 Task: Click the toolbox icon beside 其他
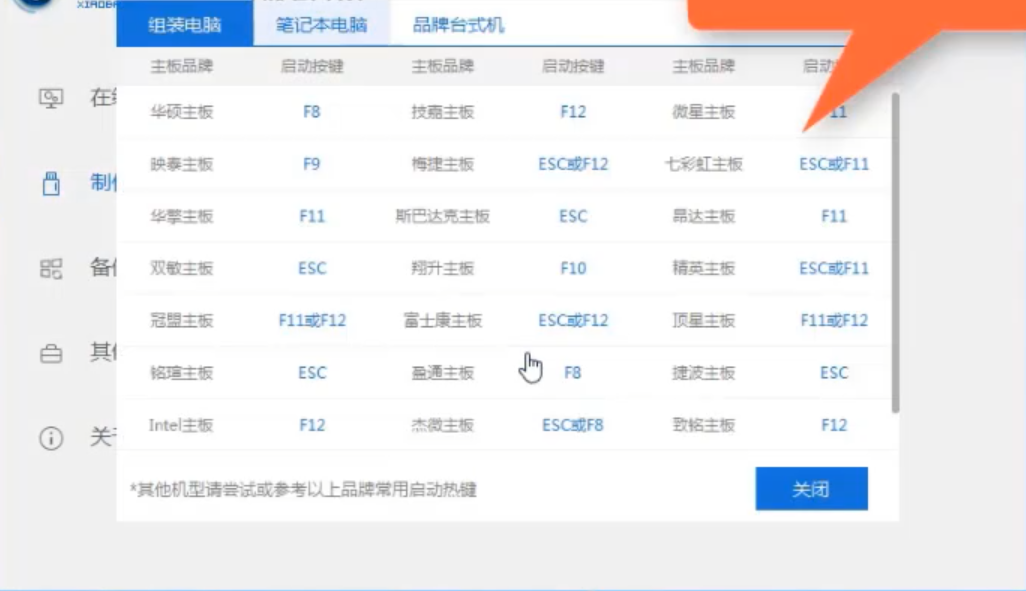pyautogui.click(x=51, y=353)
